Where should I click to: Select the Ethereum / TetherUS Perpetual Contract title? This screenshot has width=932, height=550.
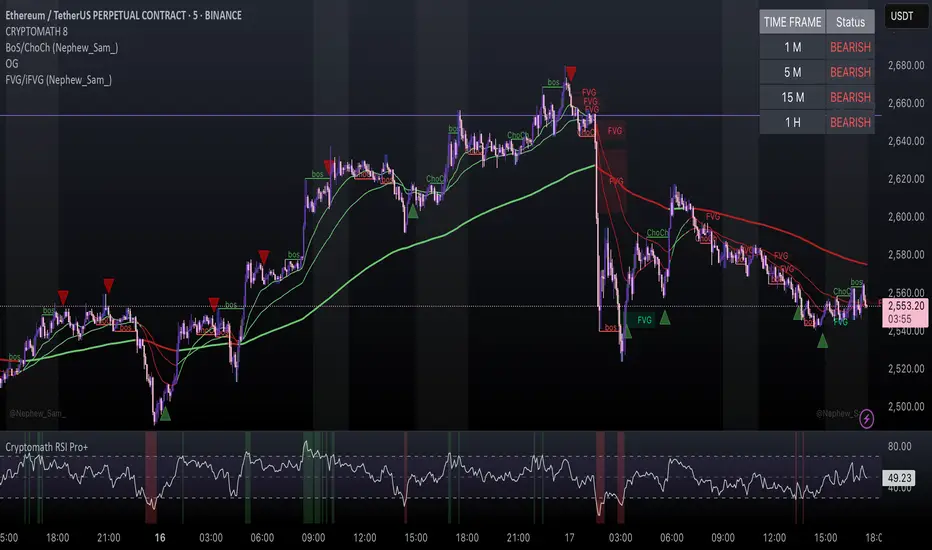click(124, 15)
